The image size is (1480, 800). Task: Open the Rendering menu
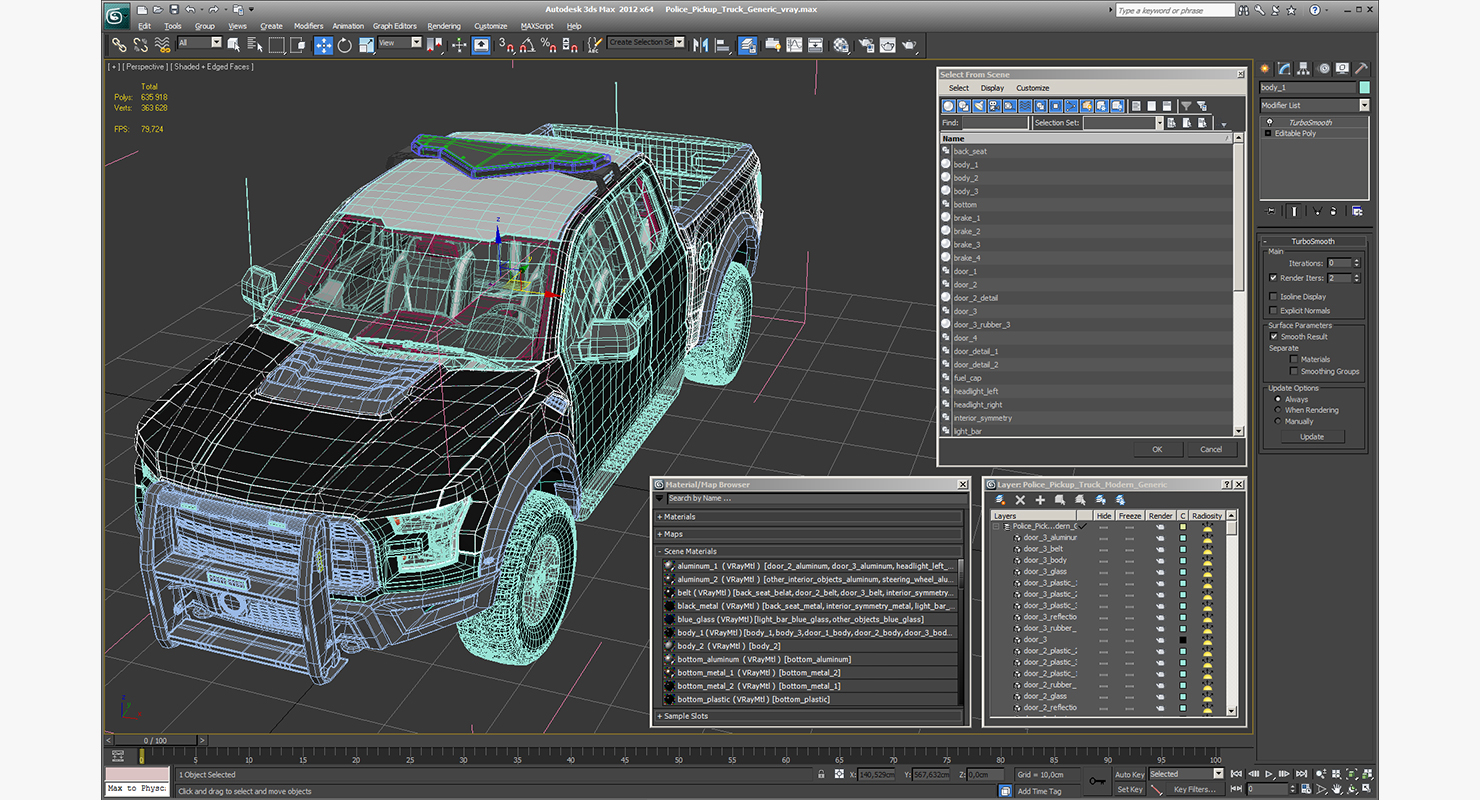pyautogui.click(x=444, y=26)
